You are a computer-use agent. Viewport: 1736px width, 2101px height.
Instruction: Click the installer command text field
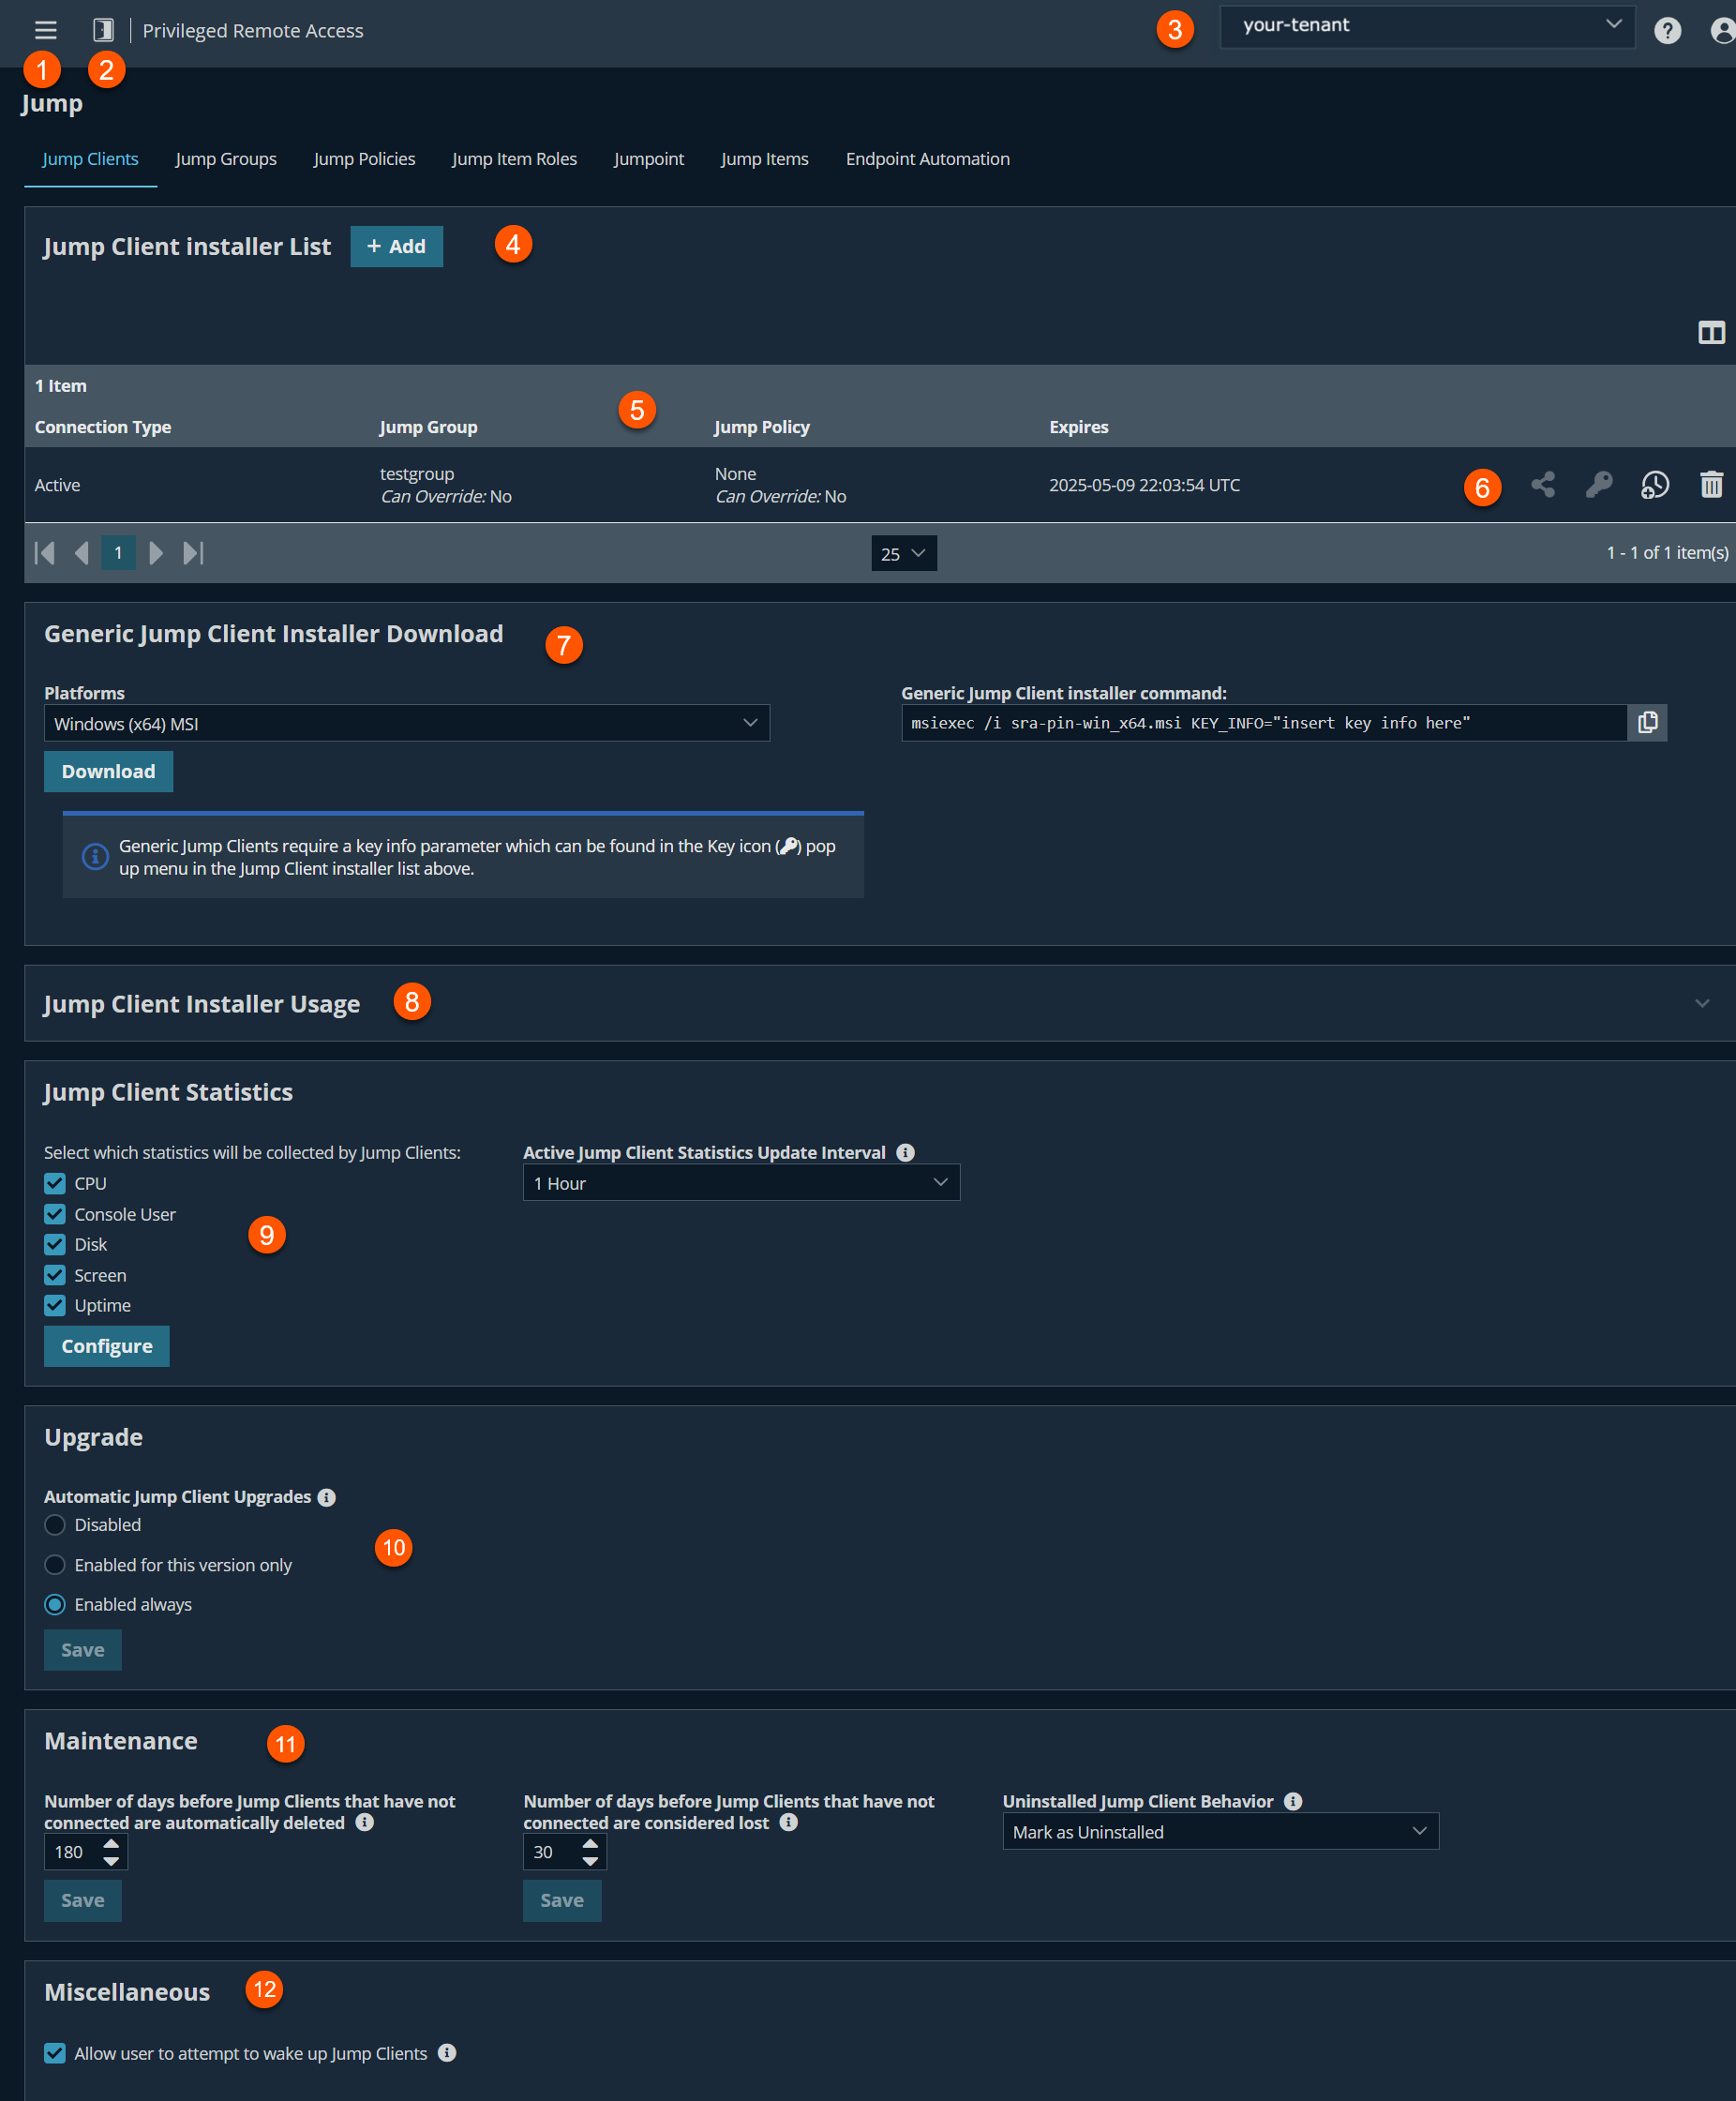point(1264,722)
